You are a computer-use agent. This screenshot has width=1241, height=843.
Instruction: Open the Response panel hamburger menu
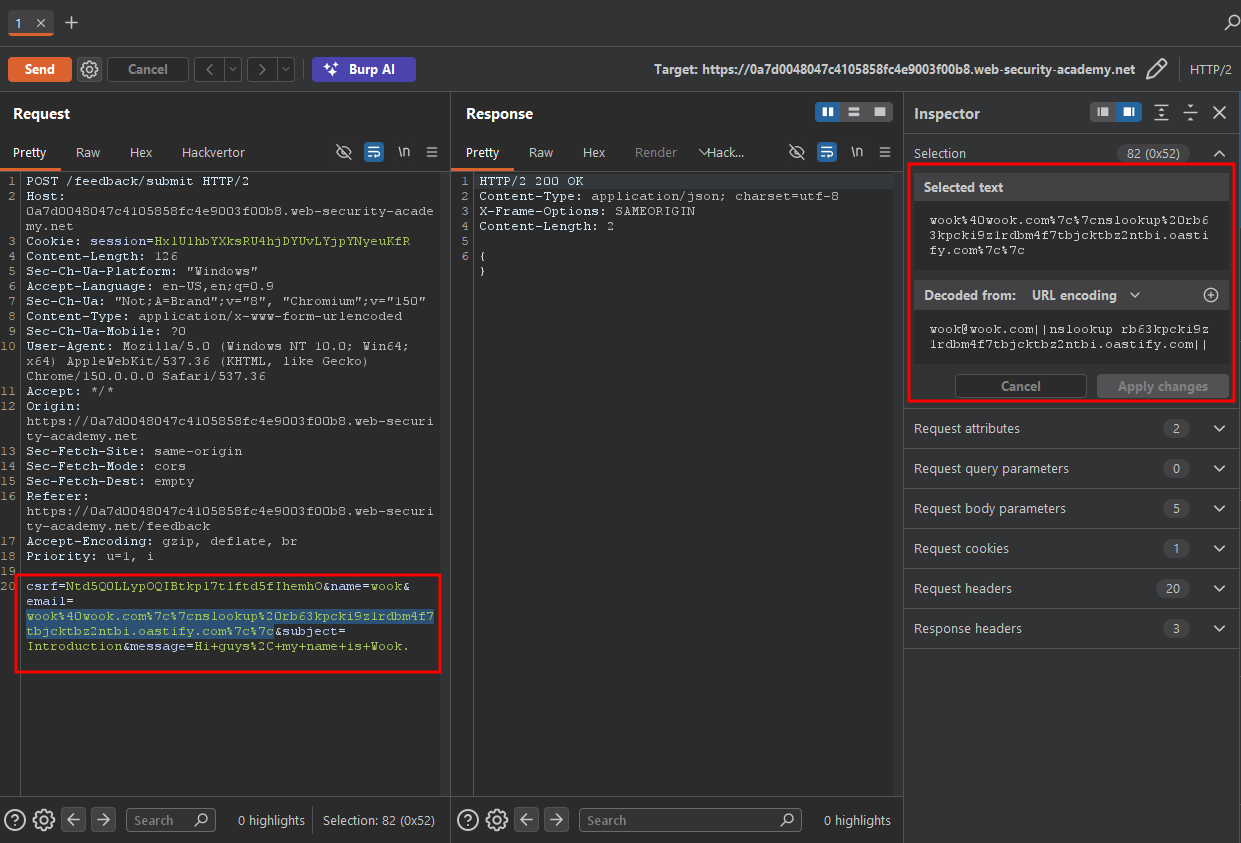[x=885, y=152]
